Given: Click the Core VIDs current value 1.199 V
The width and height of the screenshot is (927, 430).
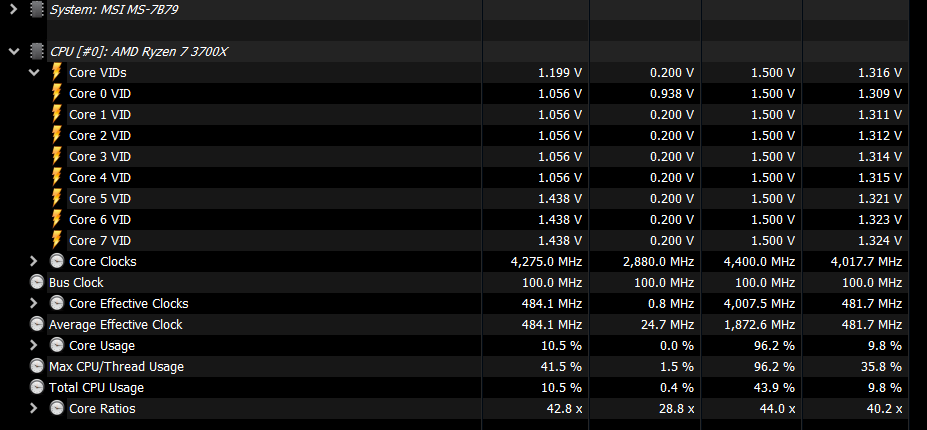Looking at the screenshot, I should [559, 73].
